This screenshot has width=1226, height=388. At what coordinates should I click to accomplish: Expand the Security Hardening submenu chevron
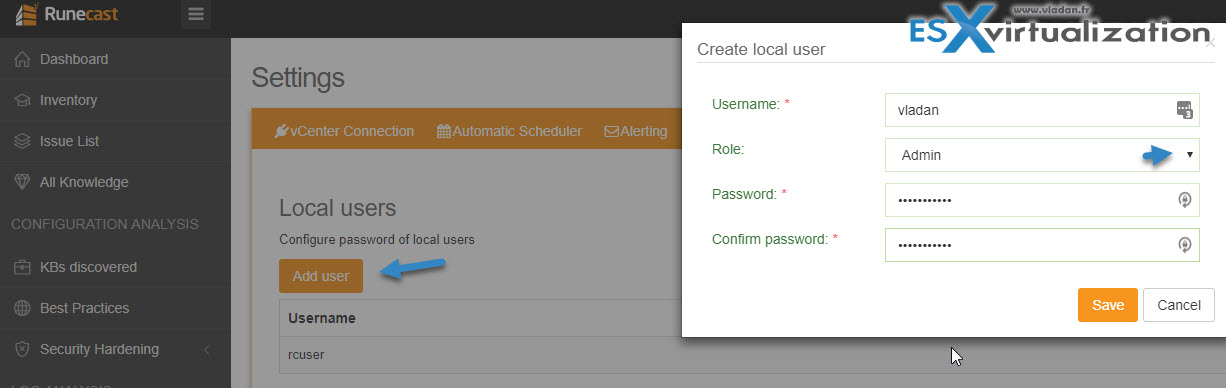pos(206,349)
